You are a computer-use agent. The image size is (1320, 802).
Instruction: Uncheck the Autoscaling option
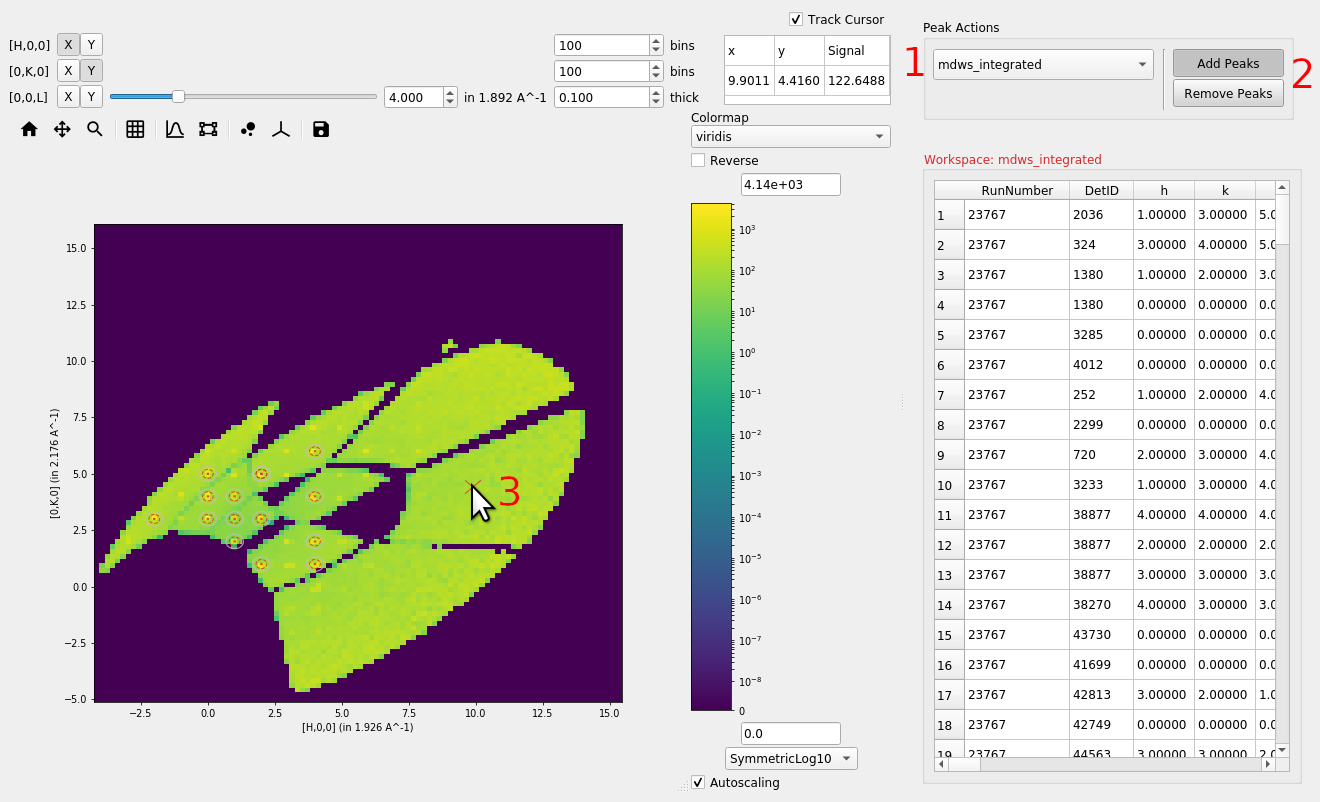click(697, 782)
